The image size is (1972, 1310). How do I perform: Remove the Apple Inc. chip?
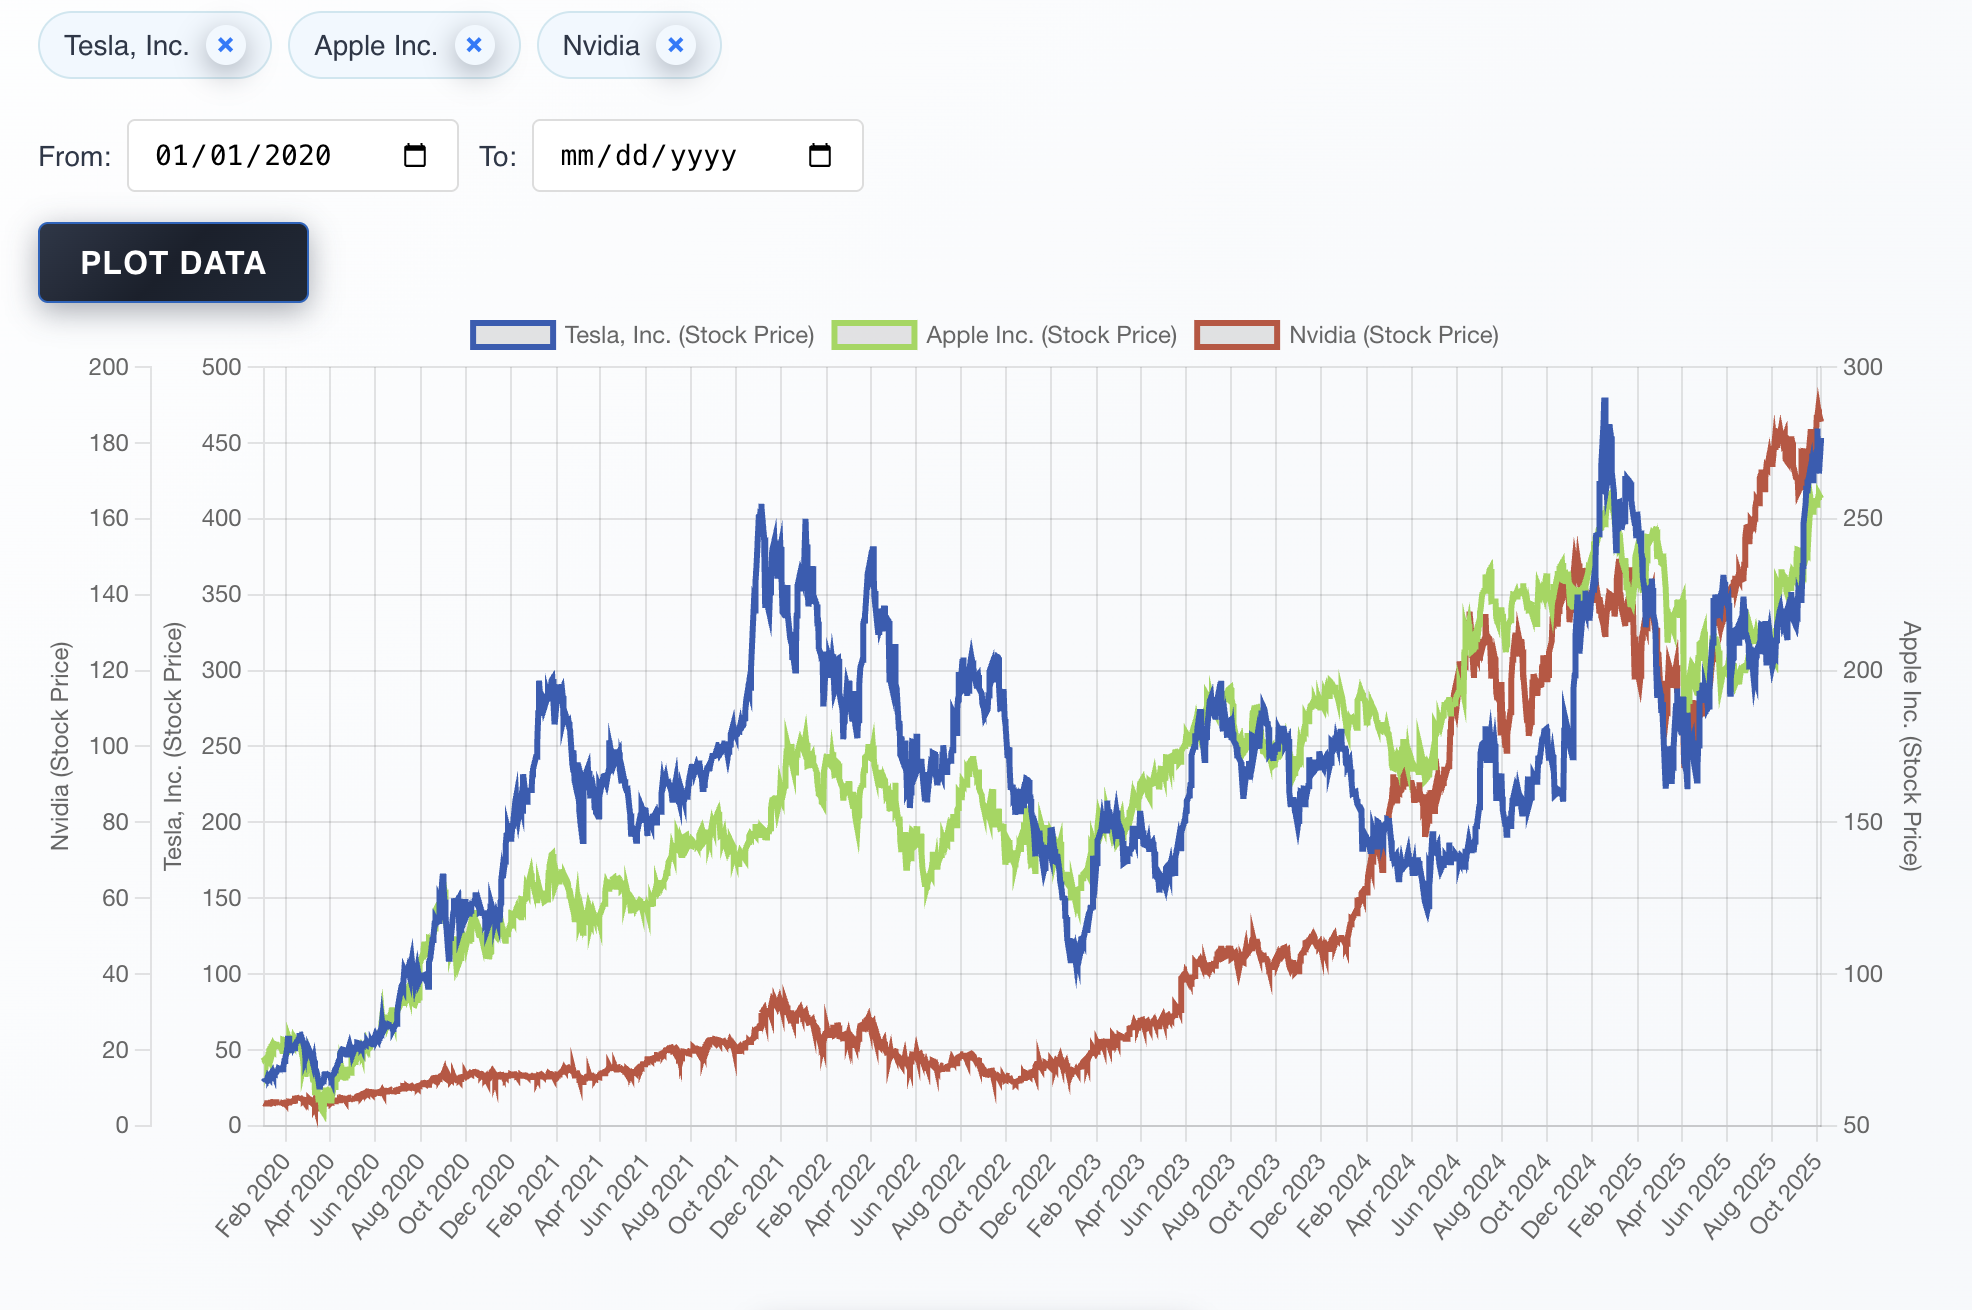pos(474,45)
